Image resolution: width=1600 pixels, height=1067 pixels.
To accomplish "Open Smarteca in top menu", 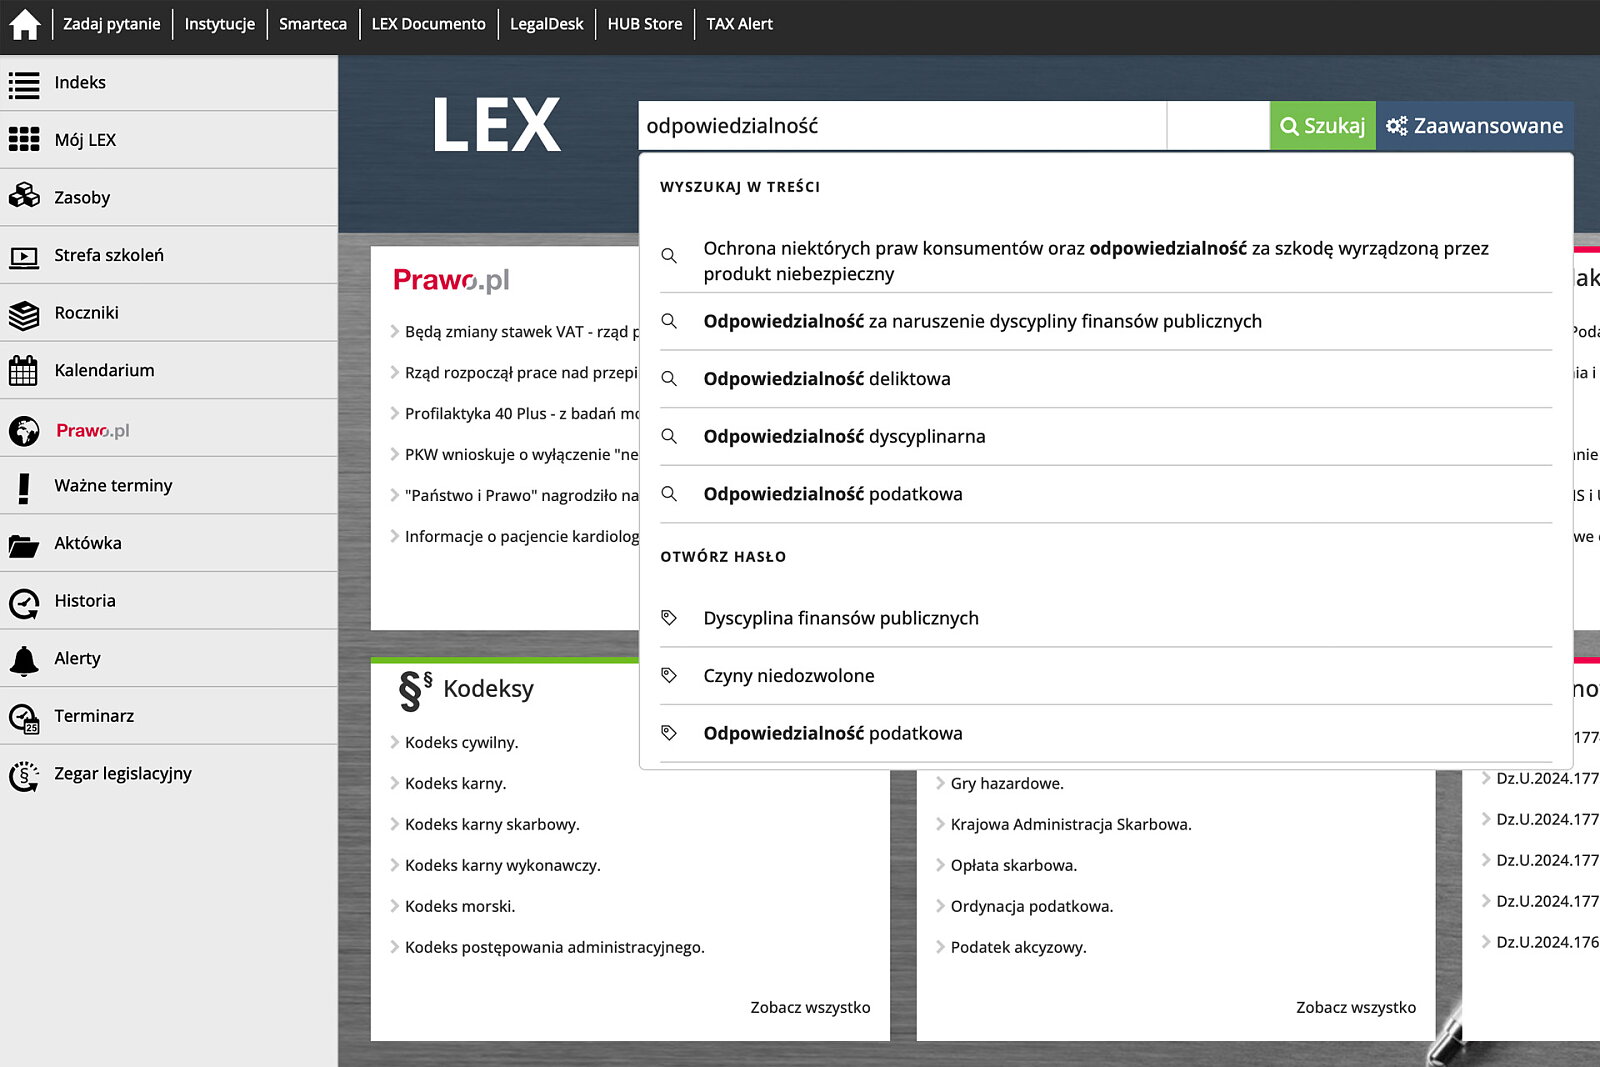I will coord(312,24).
